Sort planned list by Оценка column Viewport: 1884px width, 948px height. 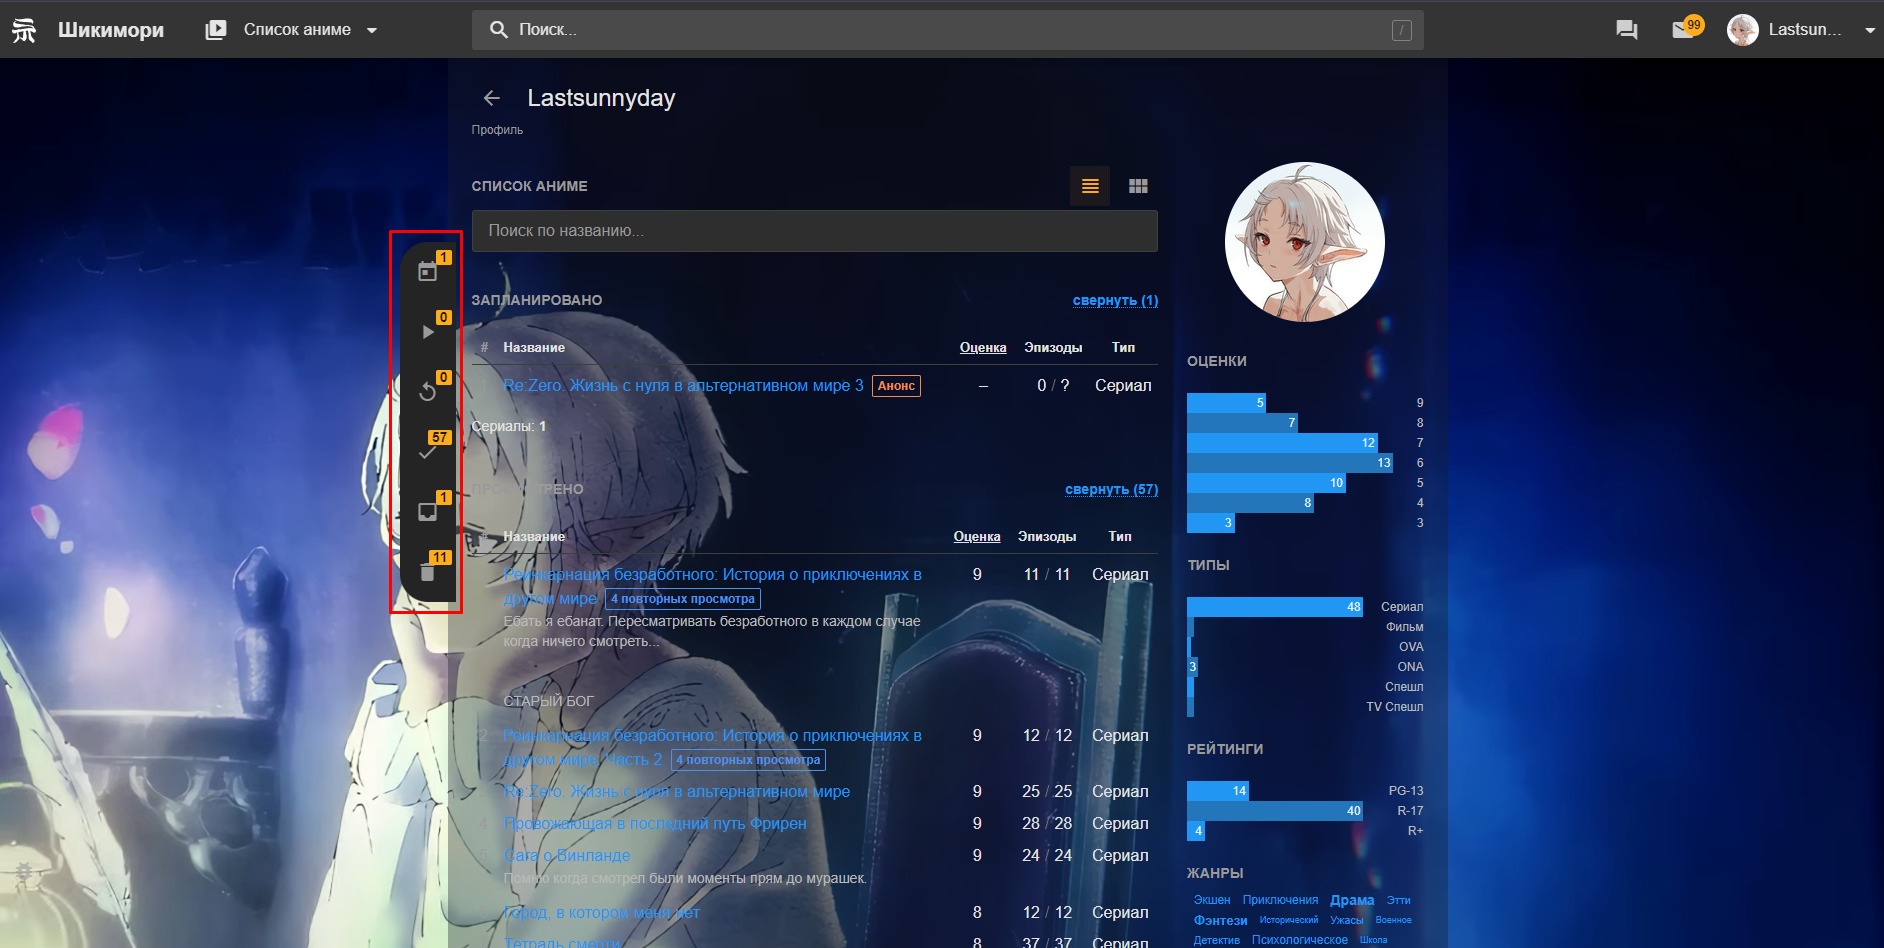coord(982,347)
